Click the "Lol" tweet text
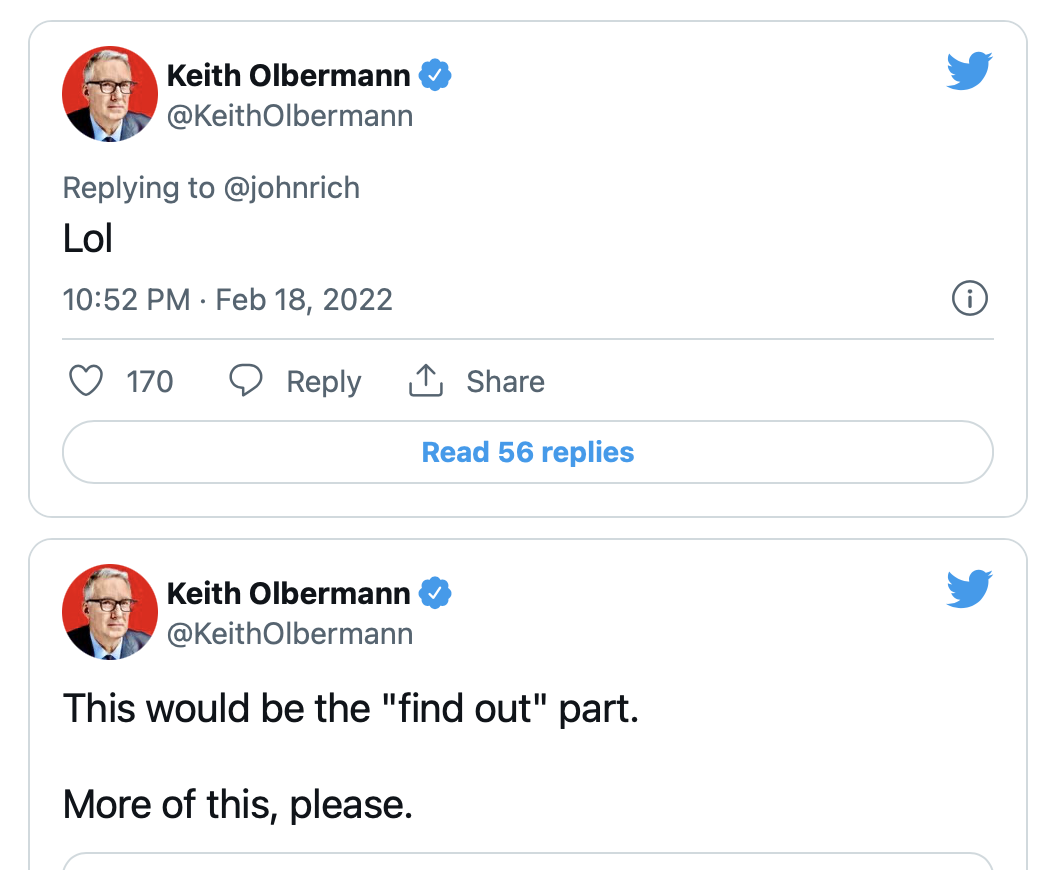Viewport: 1058px width, 870px height. click(88, 240)
